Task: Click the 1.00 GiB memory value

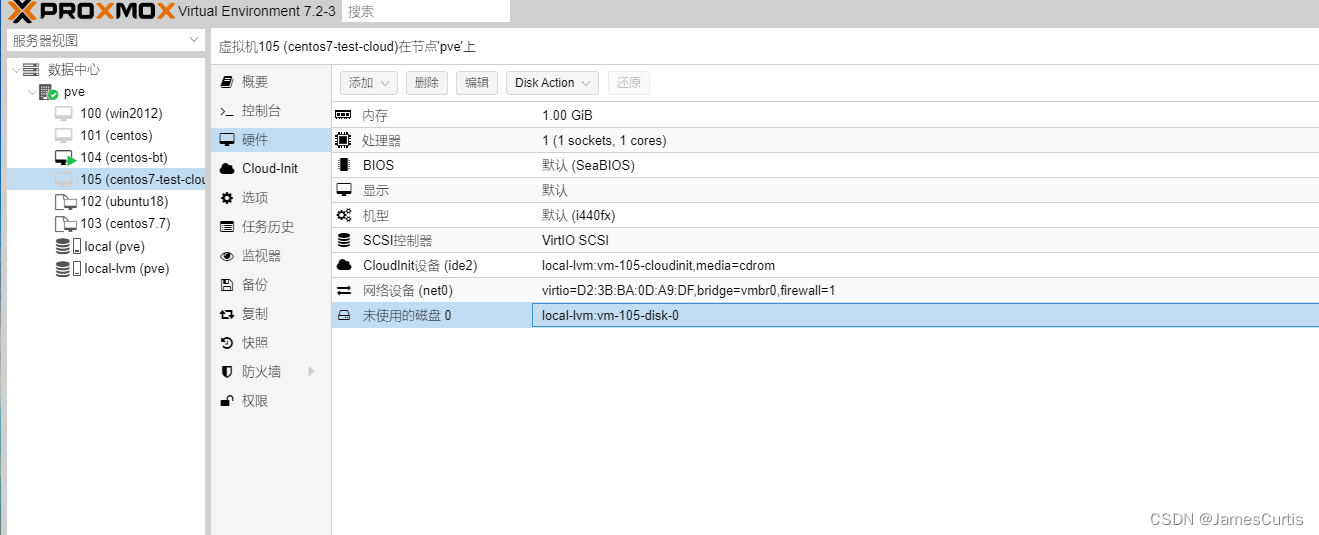Action: 567,115
